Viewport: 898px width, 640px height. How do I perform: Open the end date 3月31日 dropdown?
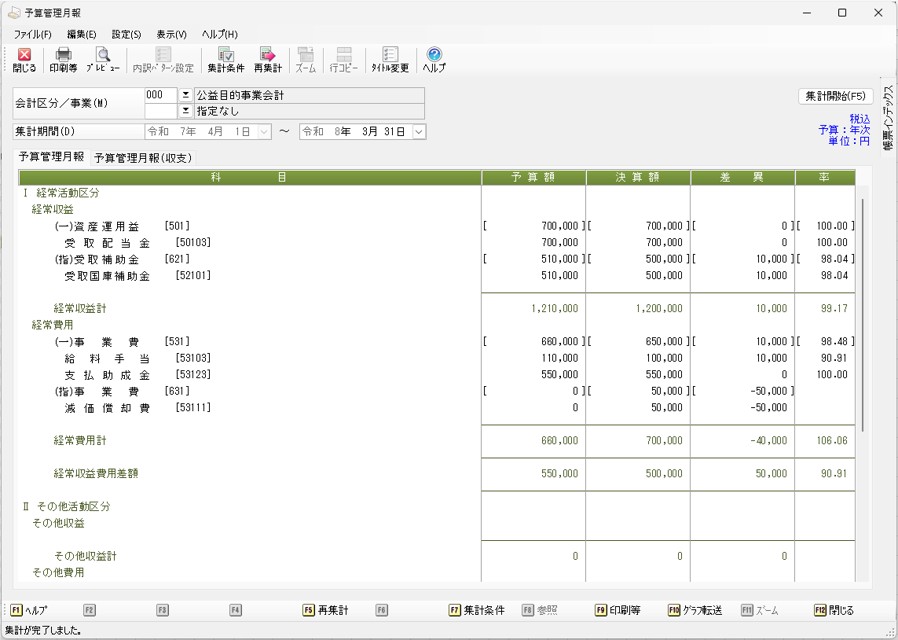pyautogui.click(x=418, y=132)
